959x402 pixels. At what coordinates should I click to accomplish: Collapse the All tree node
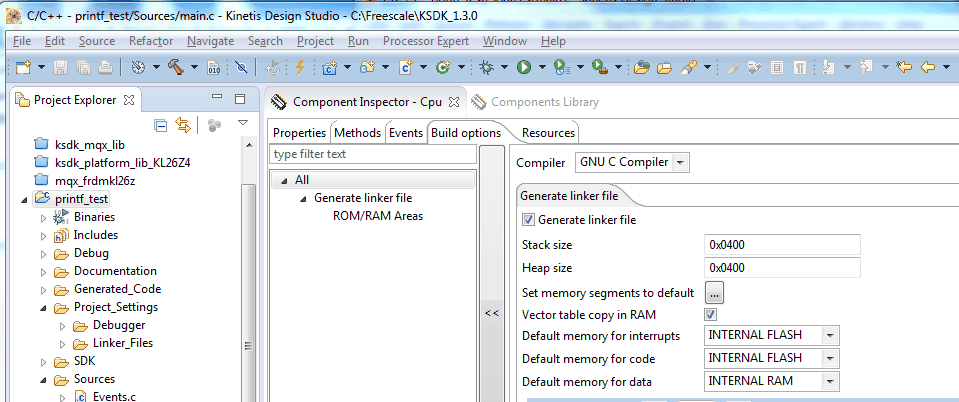[x=284, y=181]
